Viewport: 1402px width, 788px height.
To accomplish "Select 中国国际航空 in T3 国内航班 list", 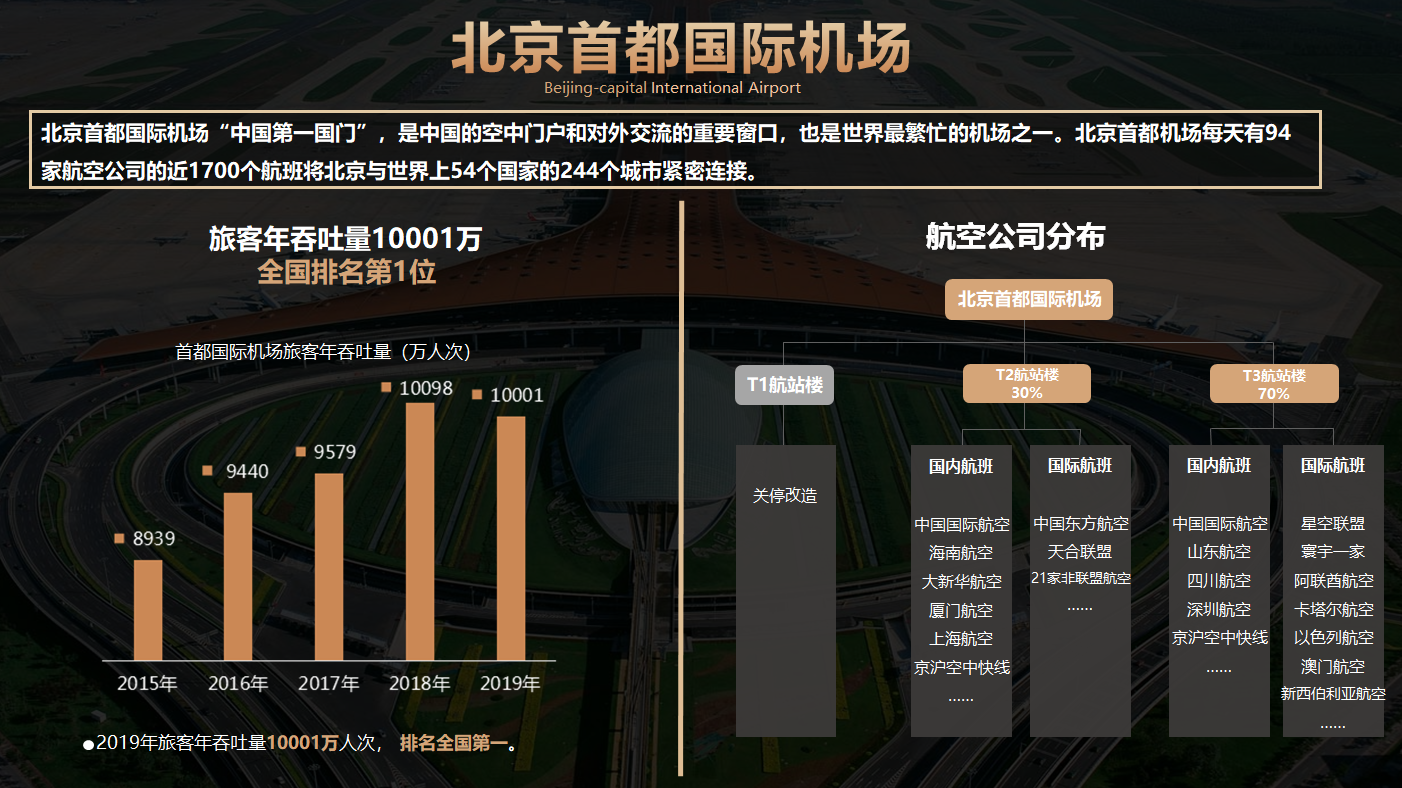I will [x=1220, y=523].
